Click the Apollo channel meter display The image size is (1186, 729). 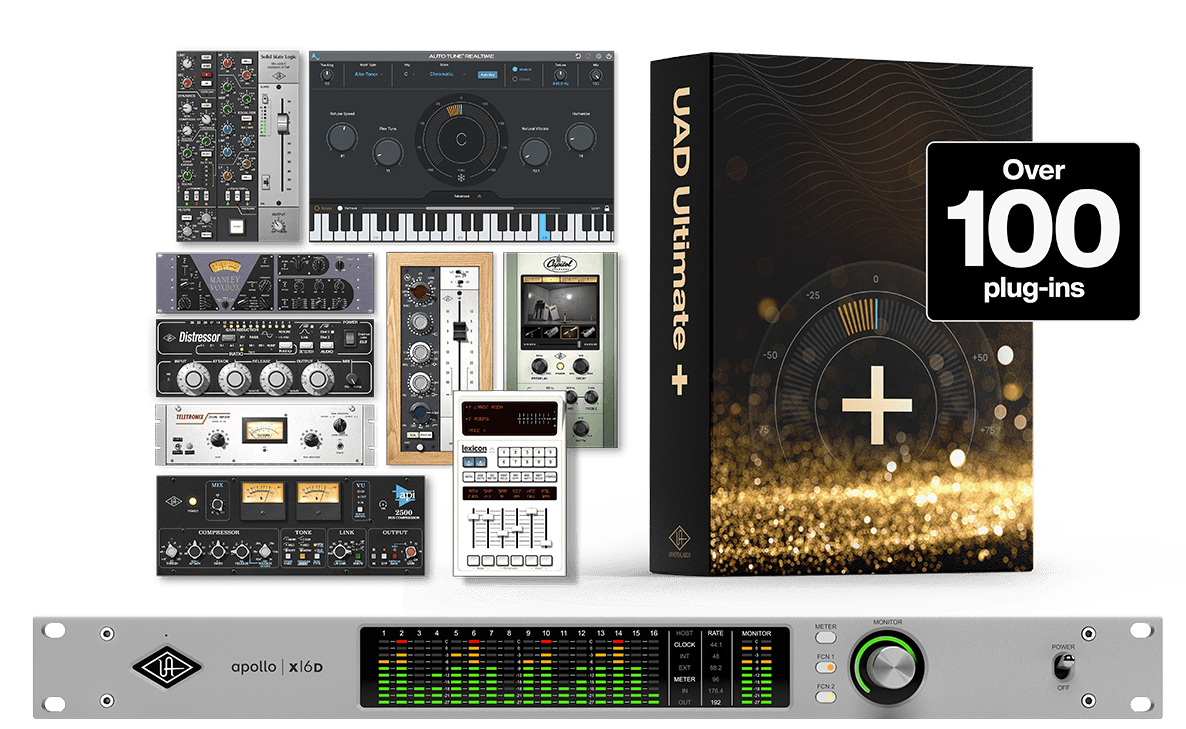pyautogui.click(x=575, y=667)
